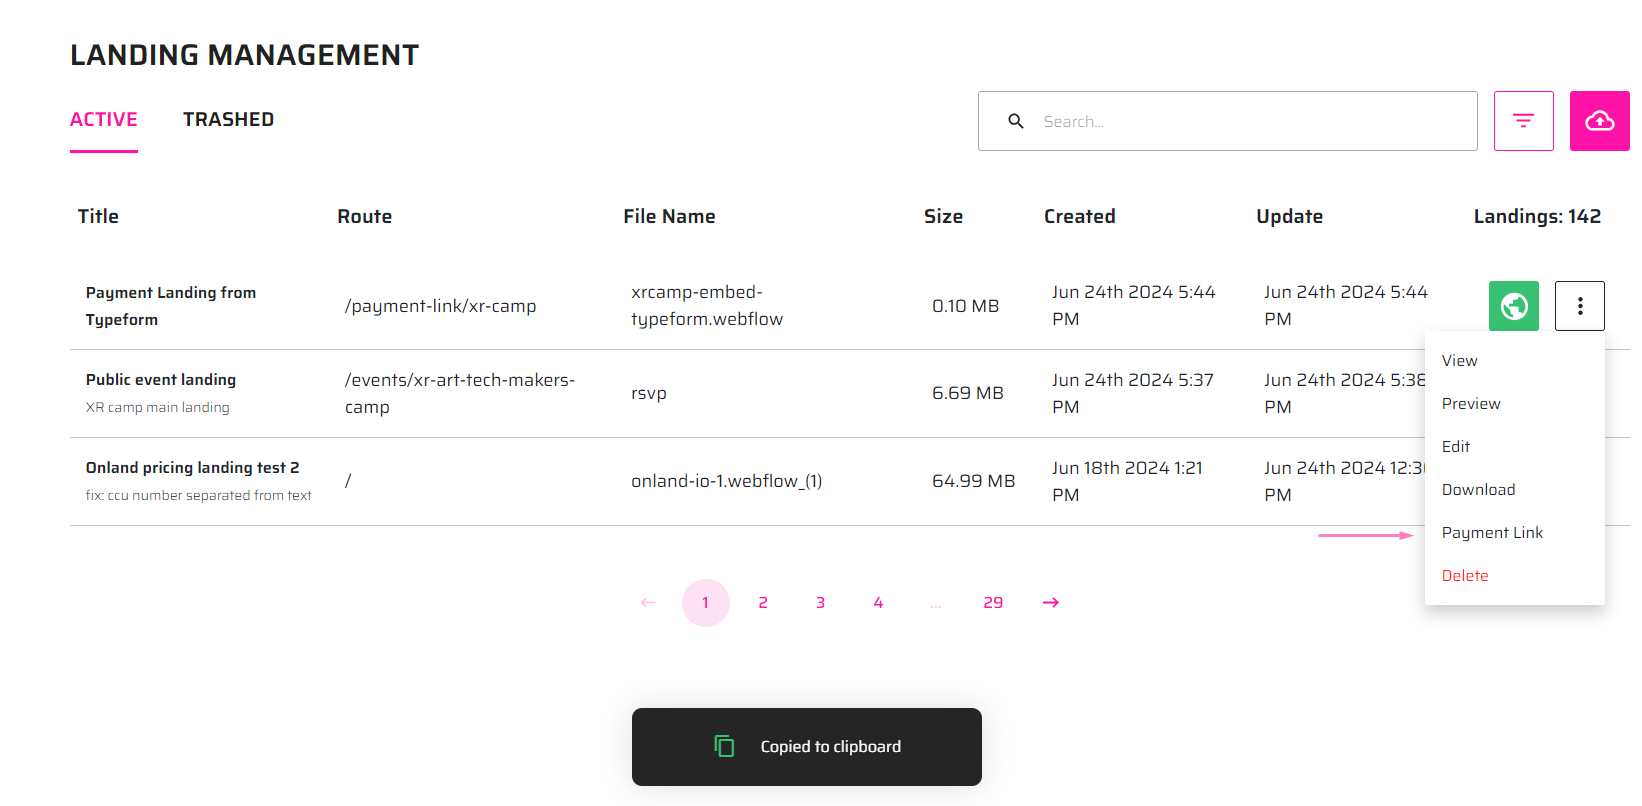Select pagination page 1
Viewport: 1642px width, 806px height.
point(706,603)
